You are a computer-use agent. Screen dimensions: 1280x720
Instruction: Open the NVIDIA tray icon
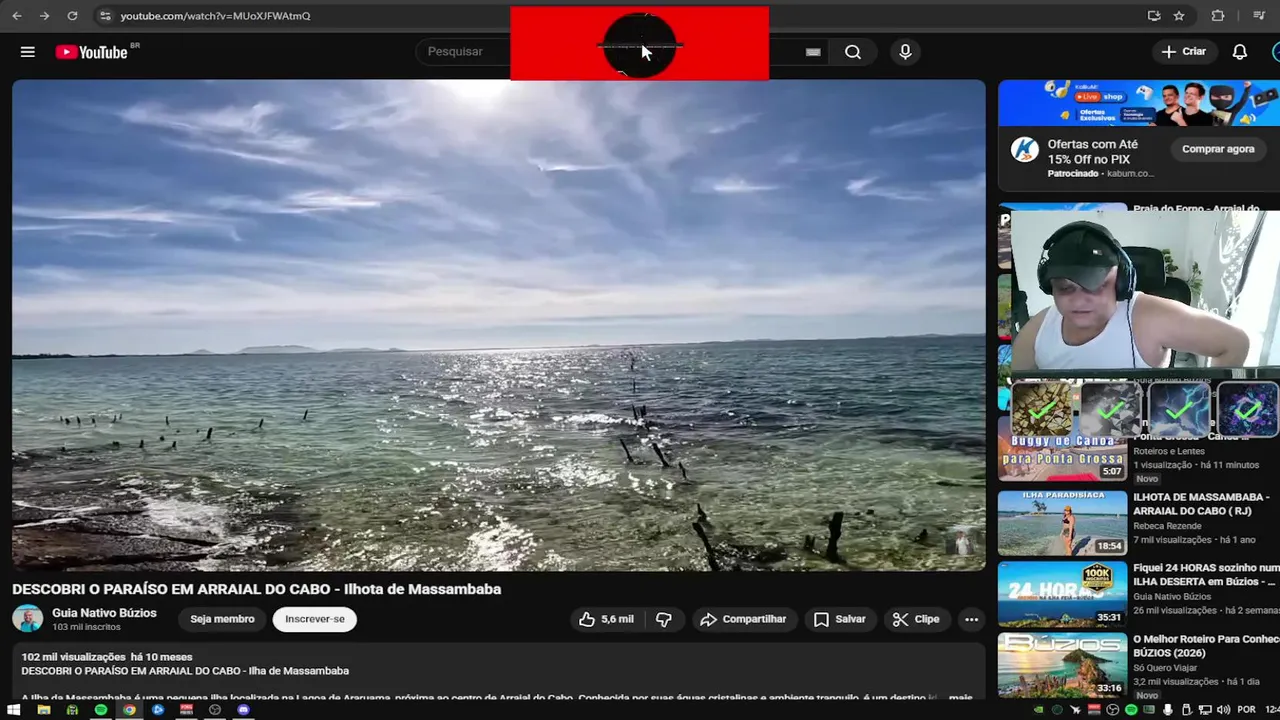tap(1038, 710)
